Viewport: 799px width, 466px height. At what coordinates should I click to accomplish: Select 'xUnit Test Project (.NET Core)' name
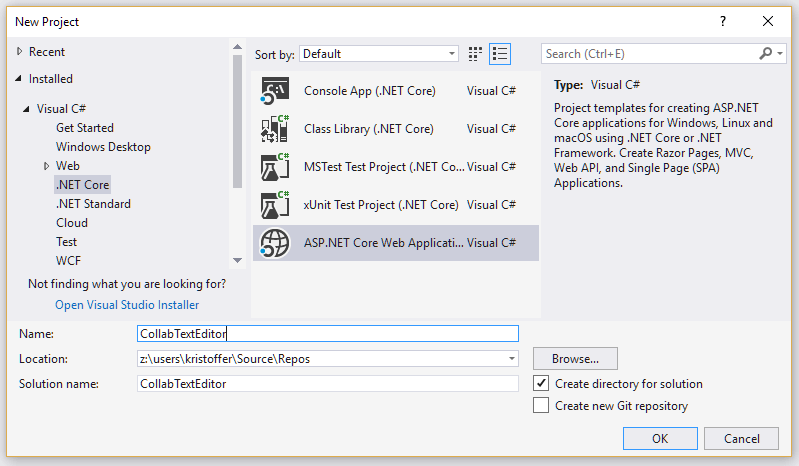(x=381, y=205)
